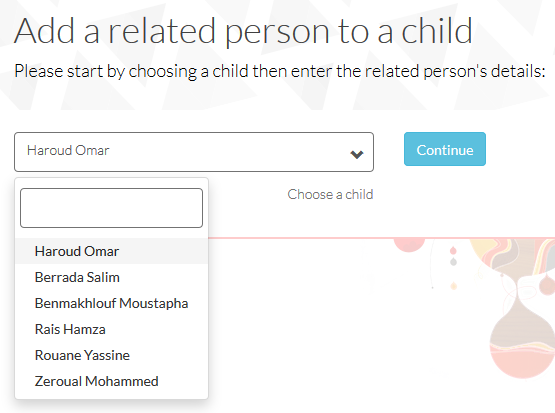Click the blue Continue button
Image resolution: width=555 pixels, height=413 pixels.
[445, 149]
